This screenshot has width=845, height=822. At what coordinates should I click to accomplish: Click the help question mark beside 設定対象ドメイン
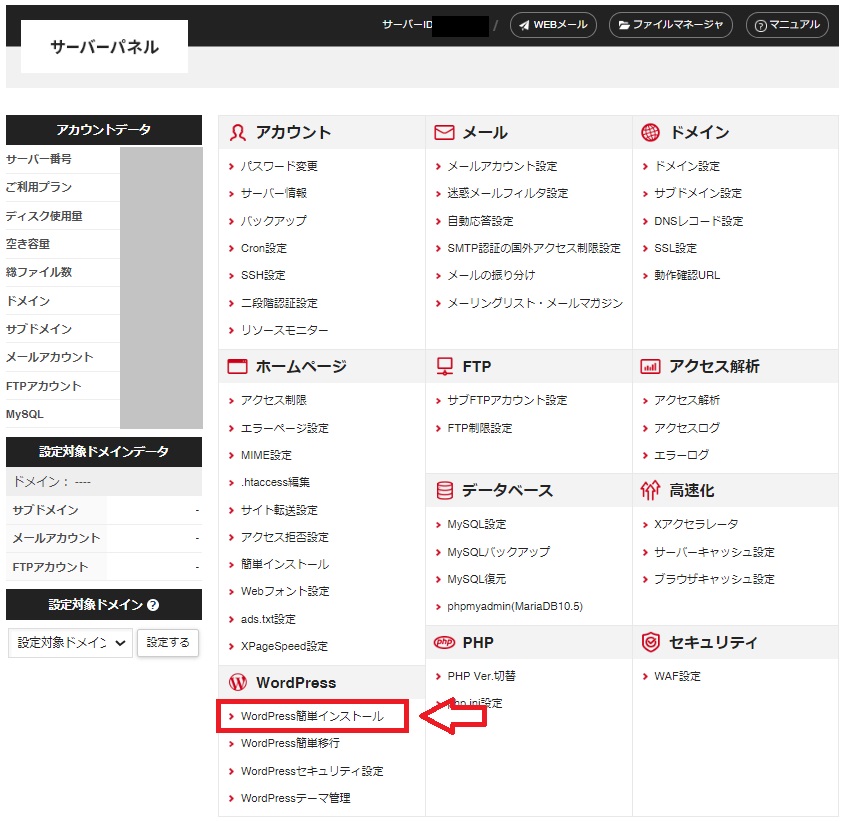(x=153, y=605)
